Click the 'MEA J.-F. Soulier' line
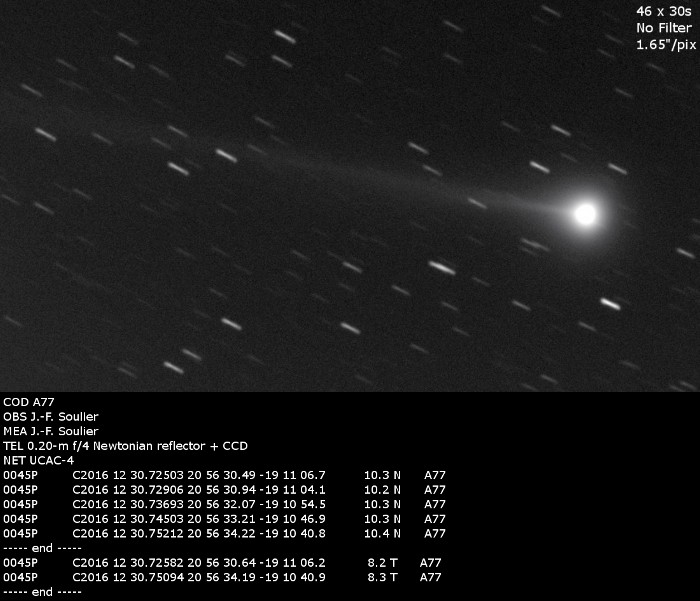This screenshot has height=601, width=700. [x=50, y=431]
